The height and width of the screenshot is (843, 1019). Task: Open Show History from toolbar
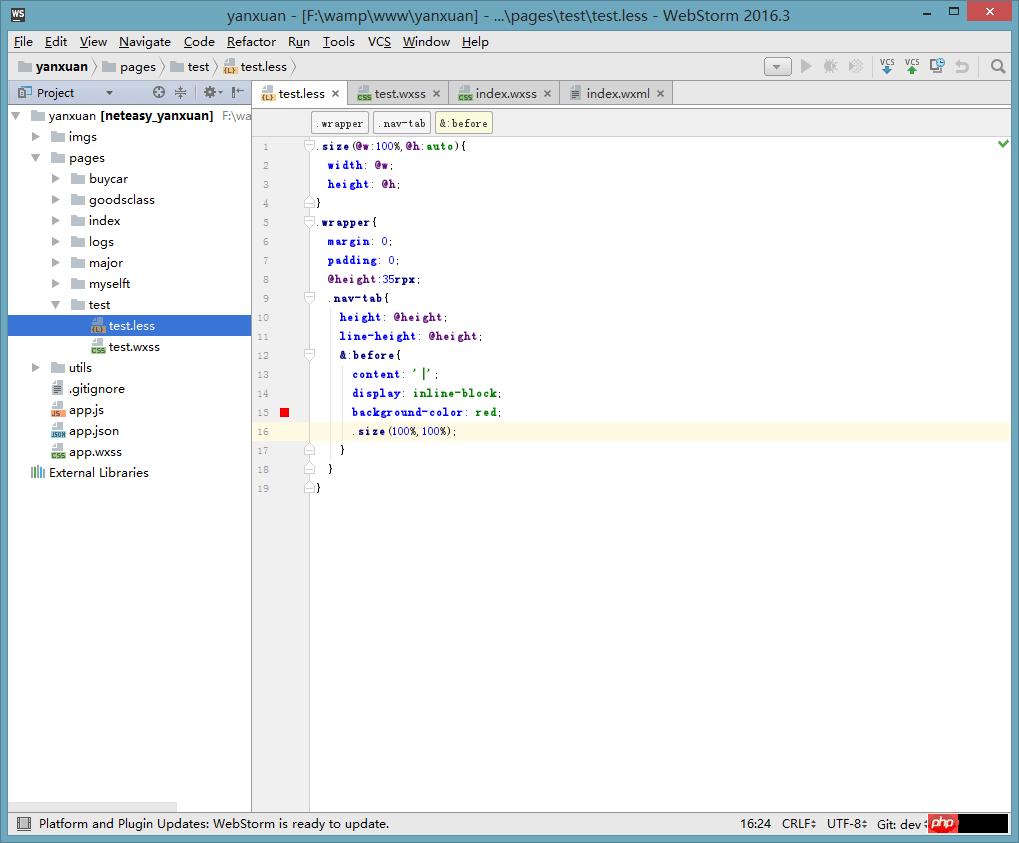pyautogui.click(x=937, y=66)
